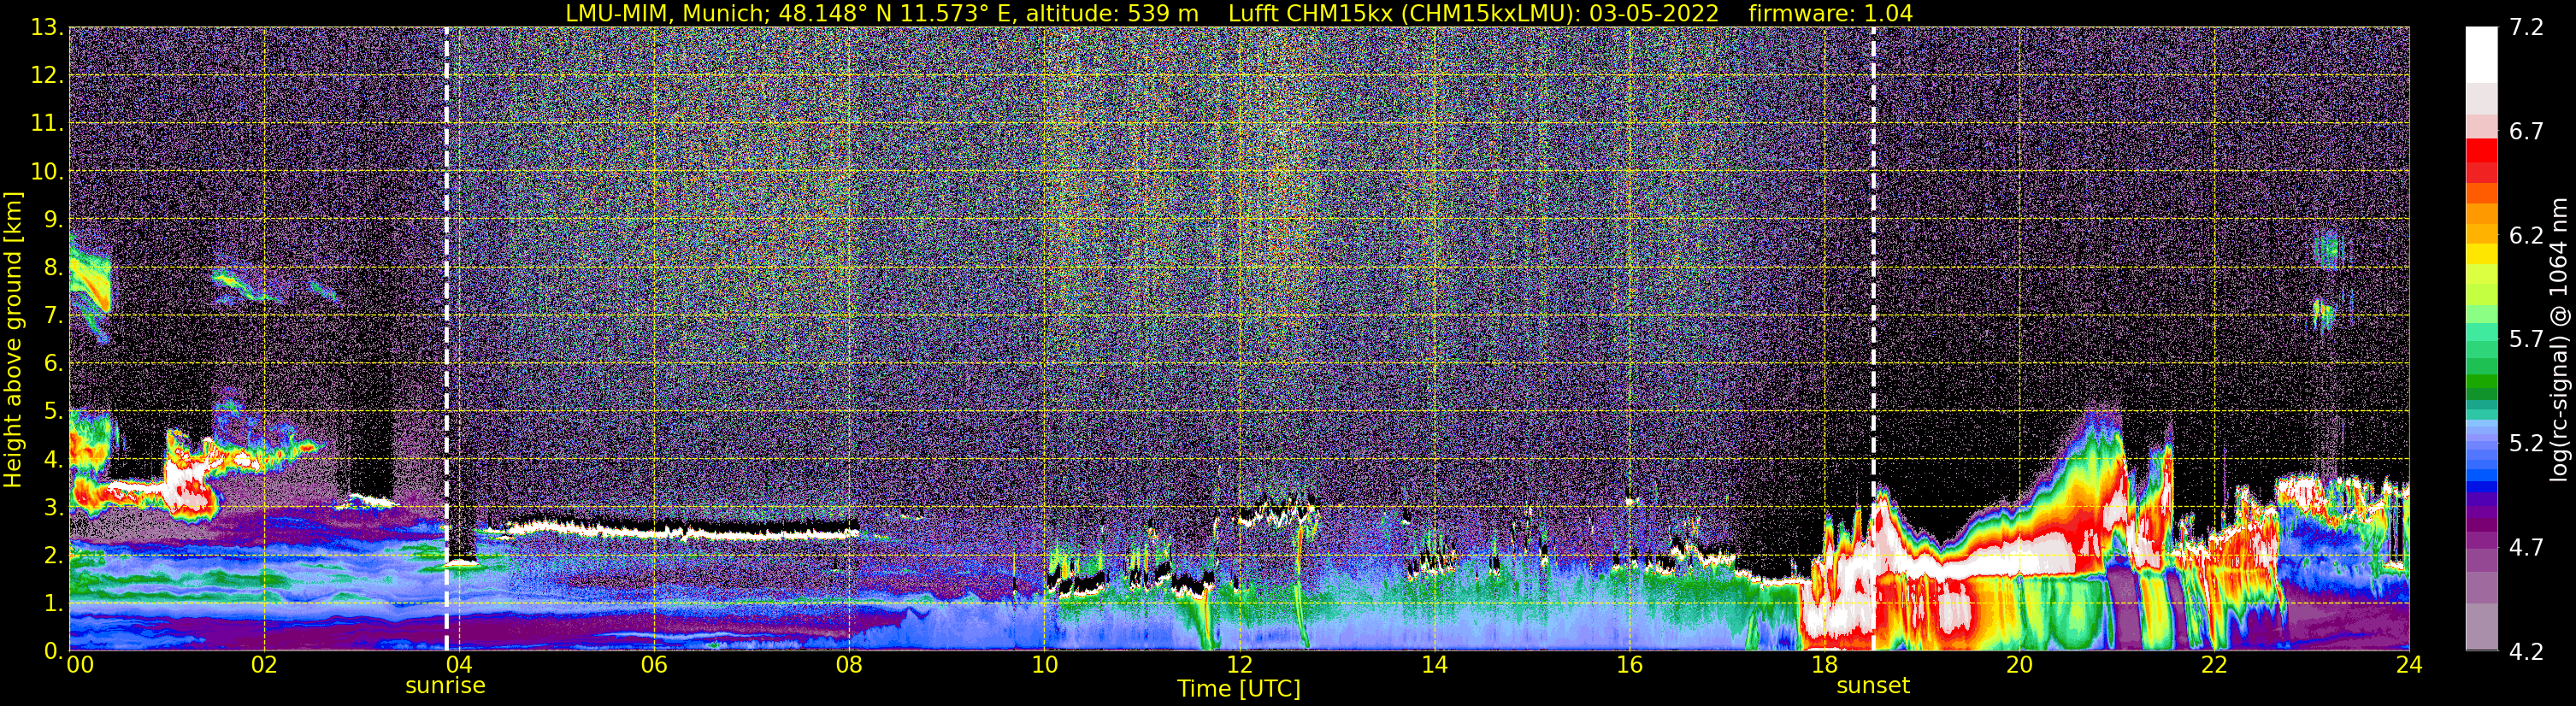Click the time axis tick label 02
Image resolution: width=2576 pixels, height=706 pixels.
(264, 665)
